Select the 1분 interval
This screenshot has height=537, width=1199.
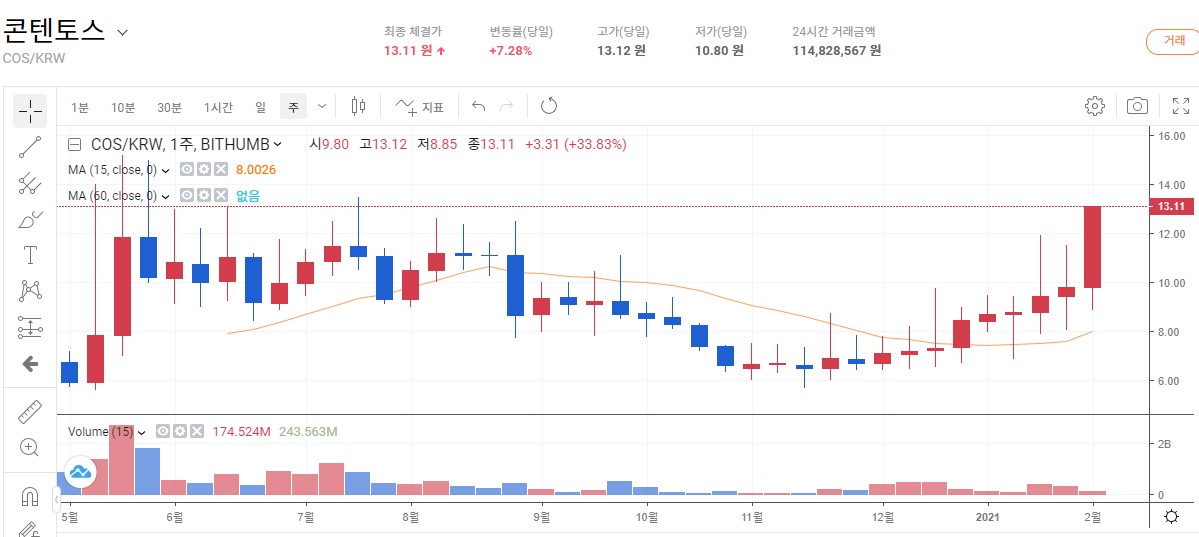(80, 107)
